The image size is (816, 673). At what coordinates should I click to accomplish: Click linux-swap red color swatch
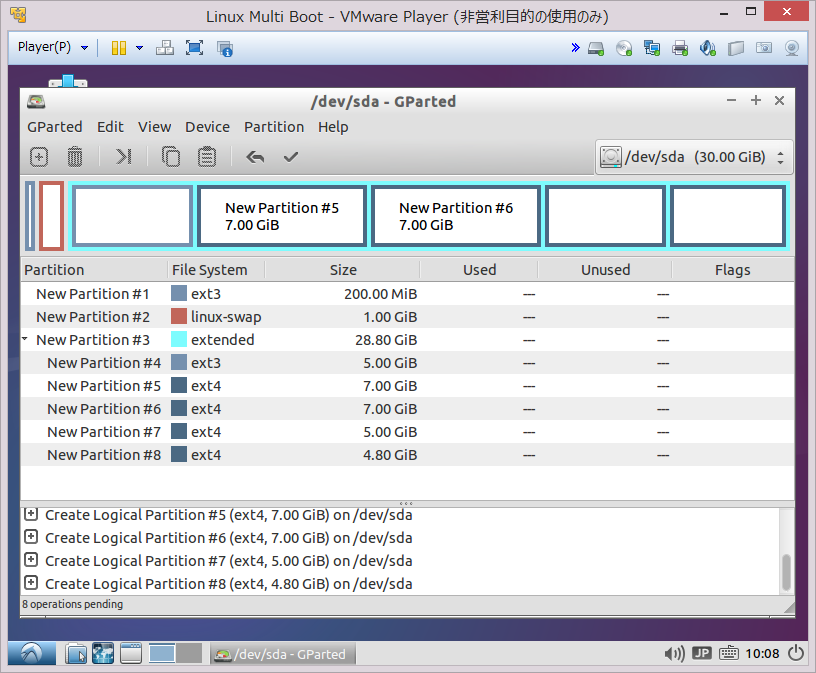pyautogui.click(x=179, y=316)
